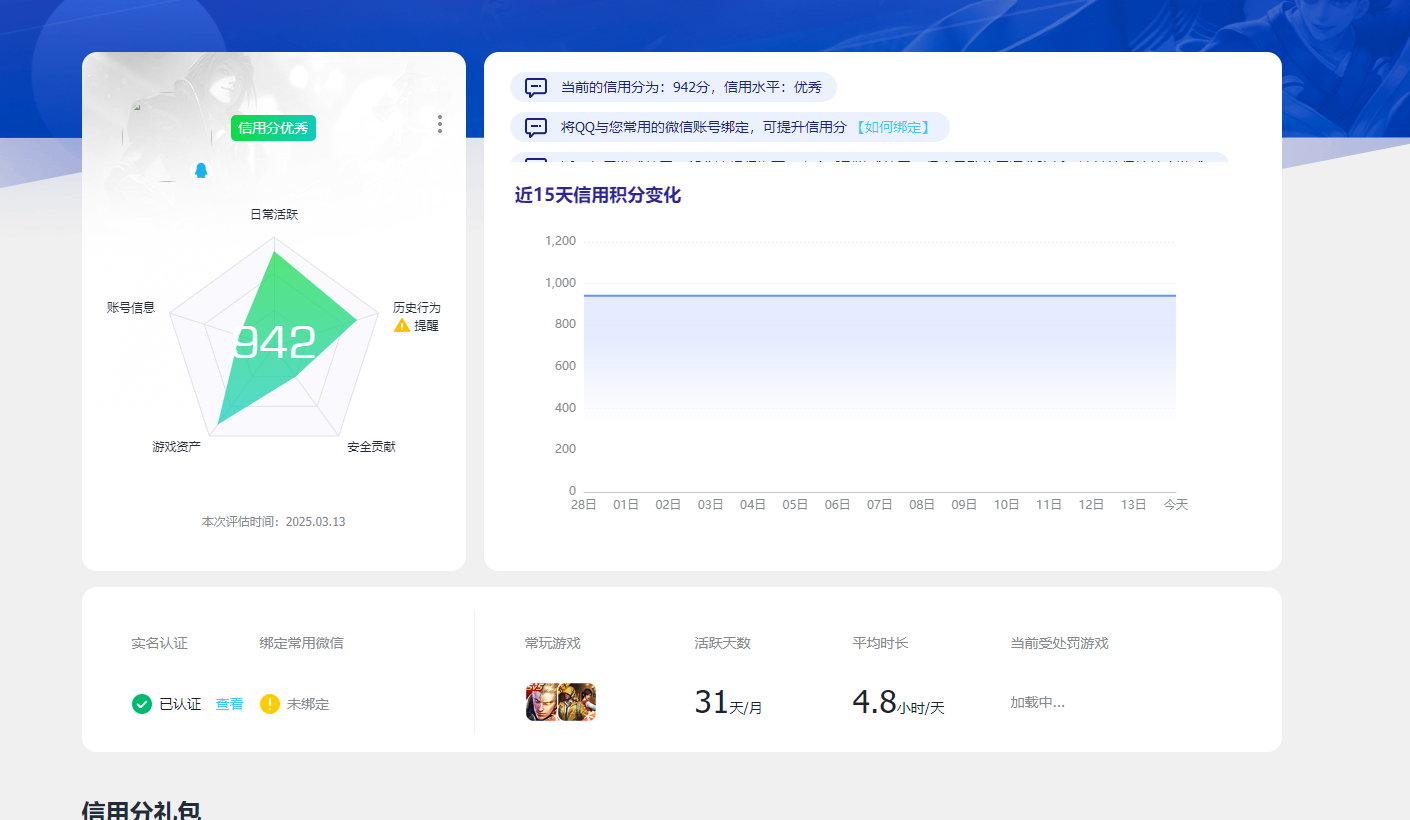This screenshot has width=1410, height=820.
Task: Click the green verified checkmark icon
Action: pos(142,704)
